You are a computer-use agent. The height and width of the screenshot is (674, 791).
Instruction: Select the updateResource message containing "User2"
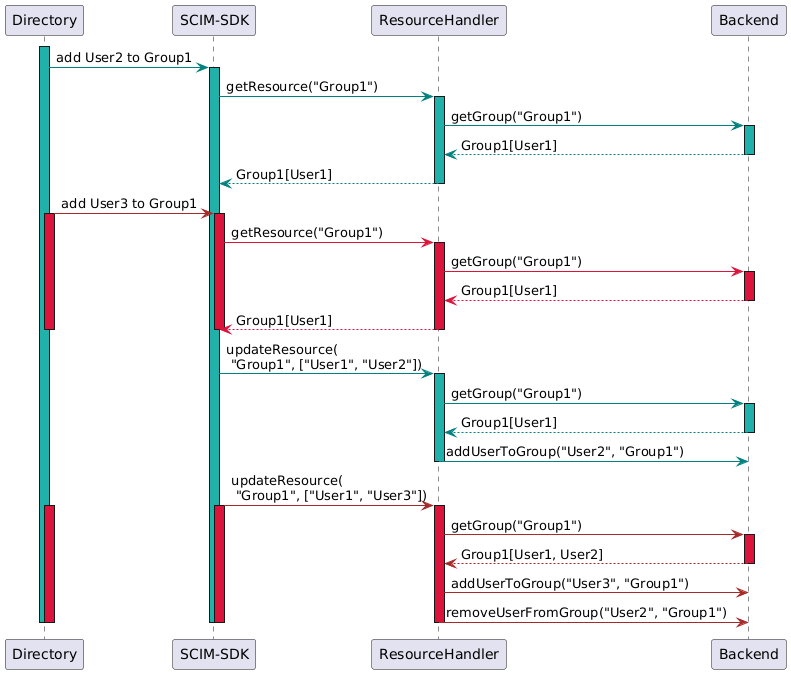324,357
